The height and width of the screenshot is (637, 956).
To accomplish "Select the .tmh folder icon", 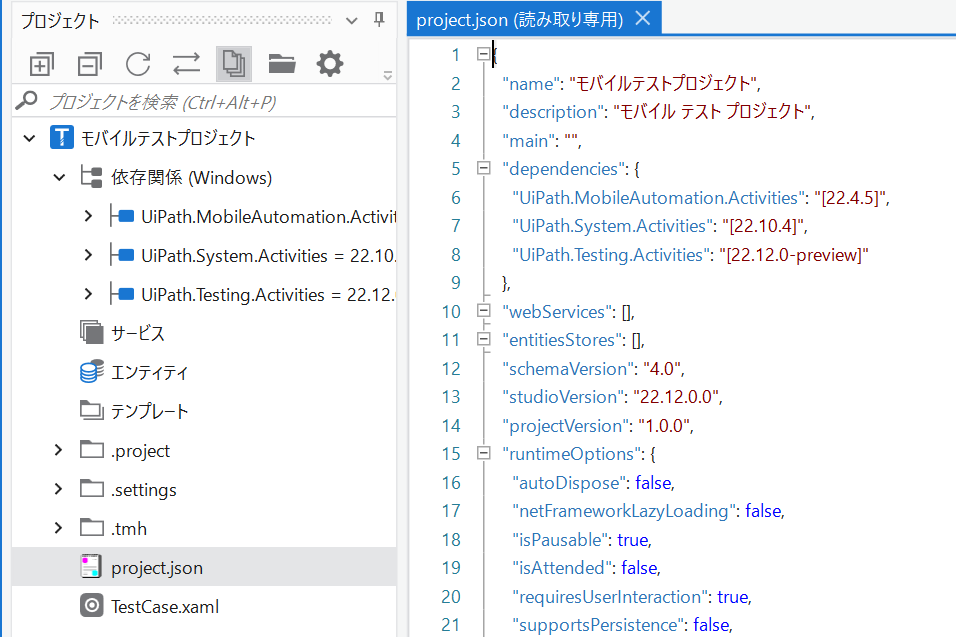I will 91,528.
